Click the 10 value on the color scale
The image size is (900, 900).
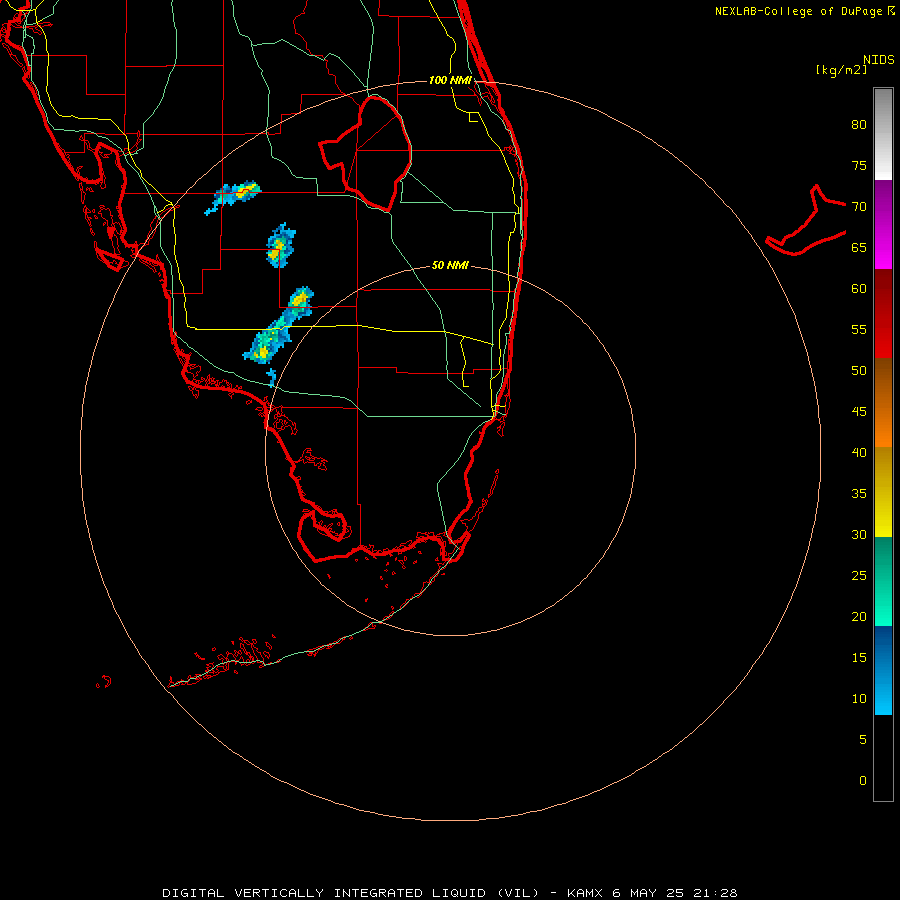859,699
